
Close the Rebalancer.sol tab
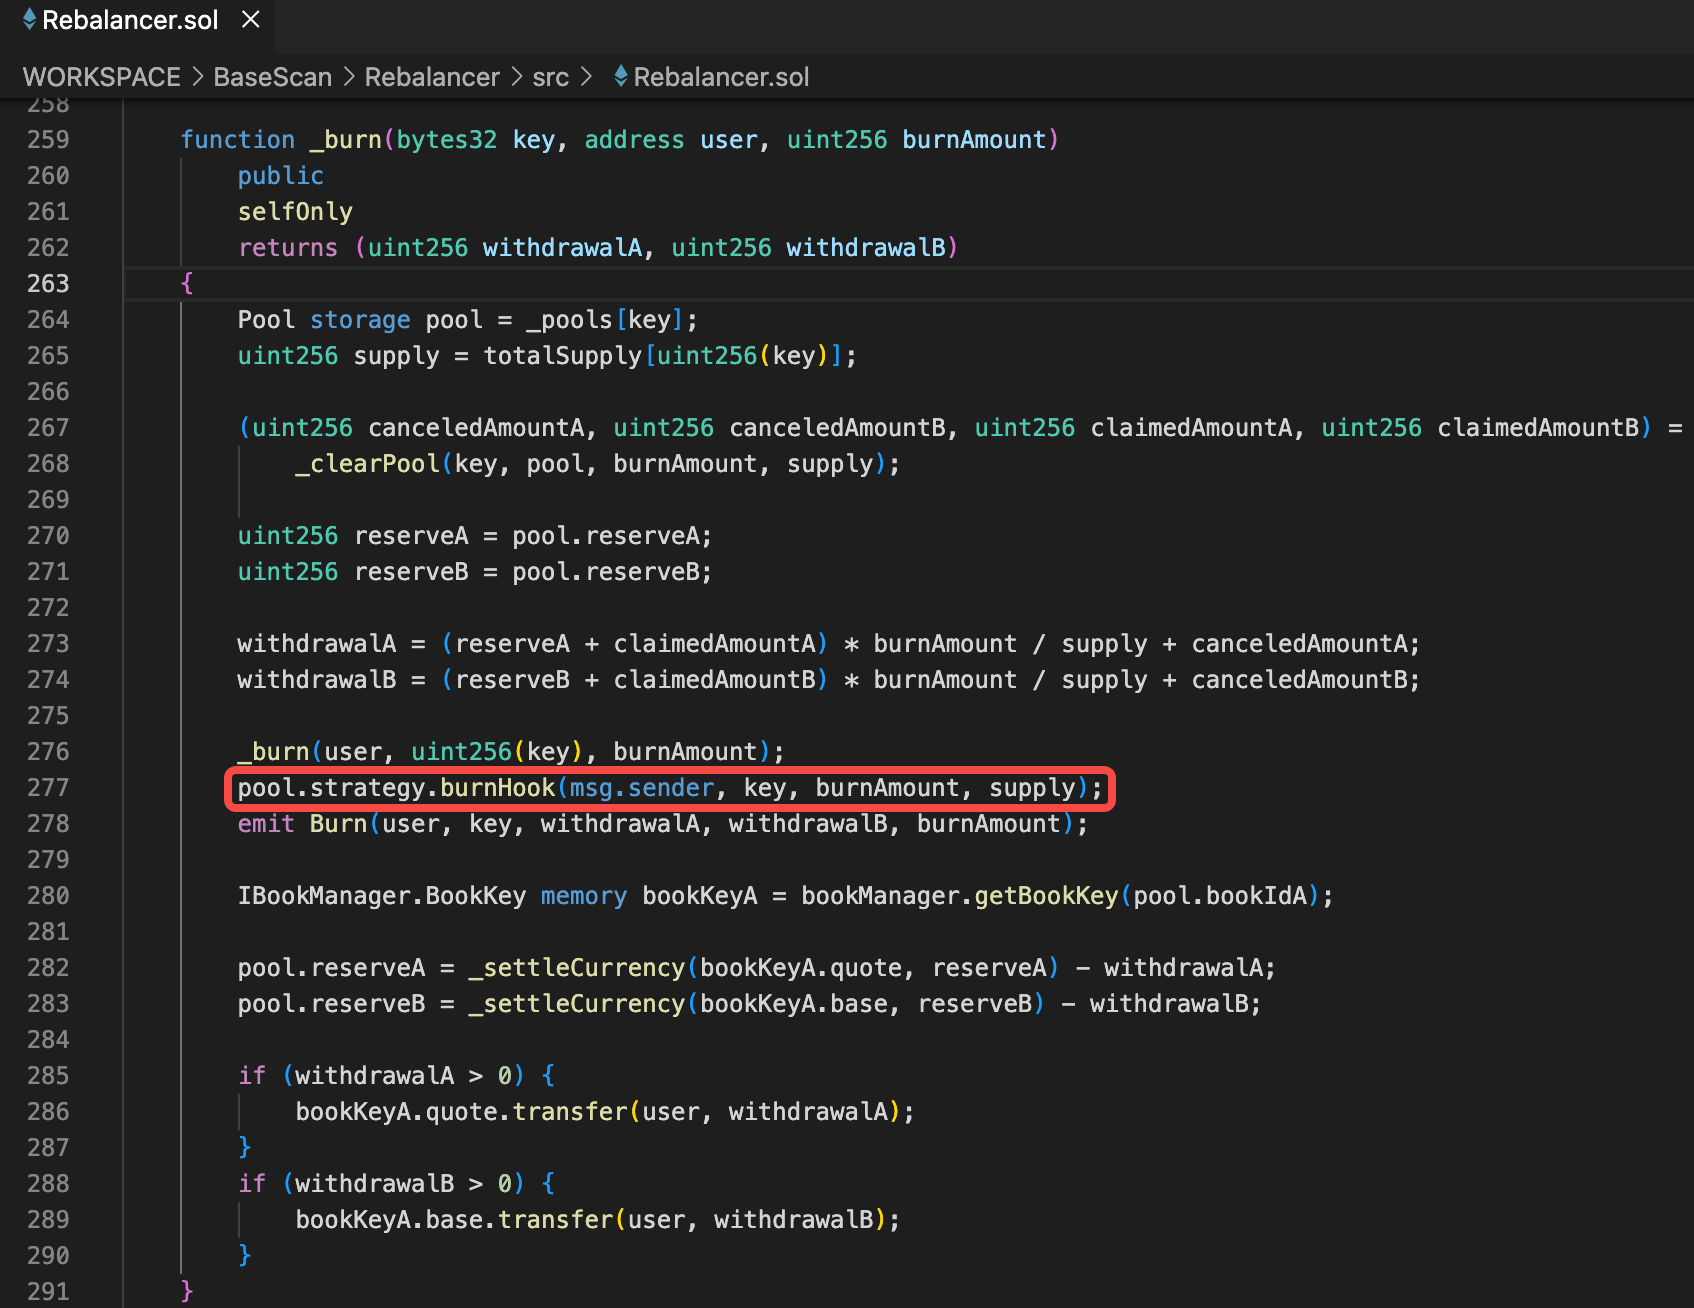[251, 20]
